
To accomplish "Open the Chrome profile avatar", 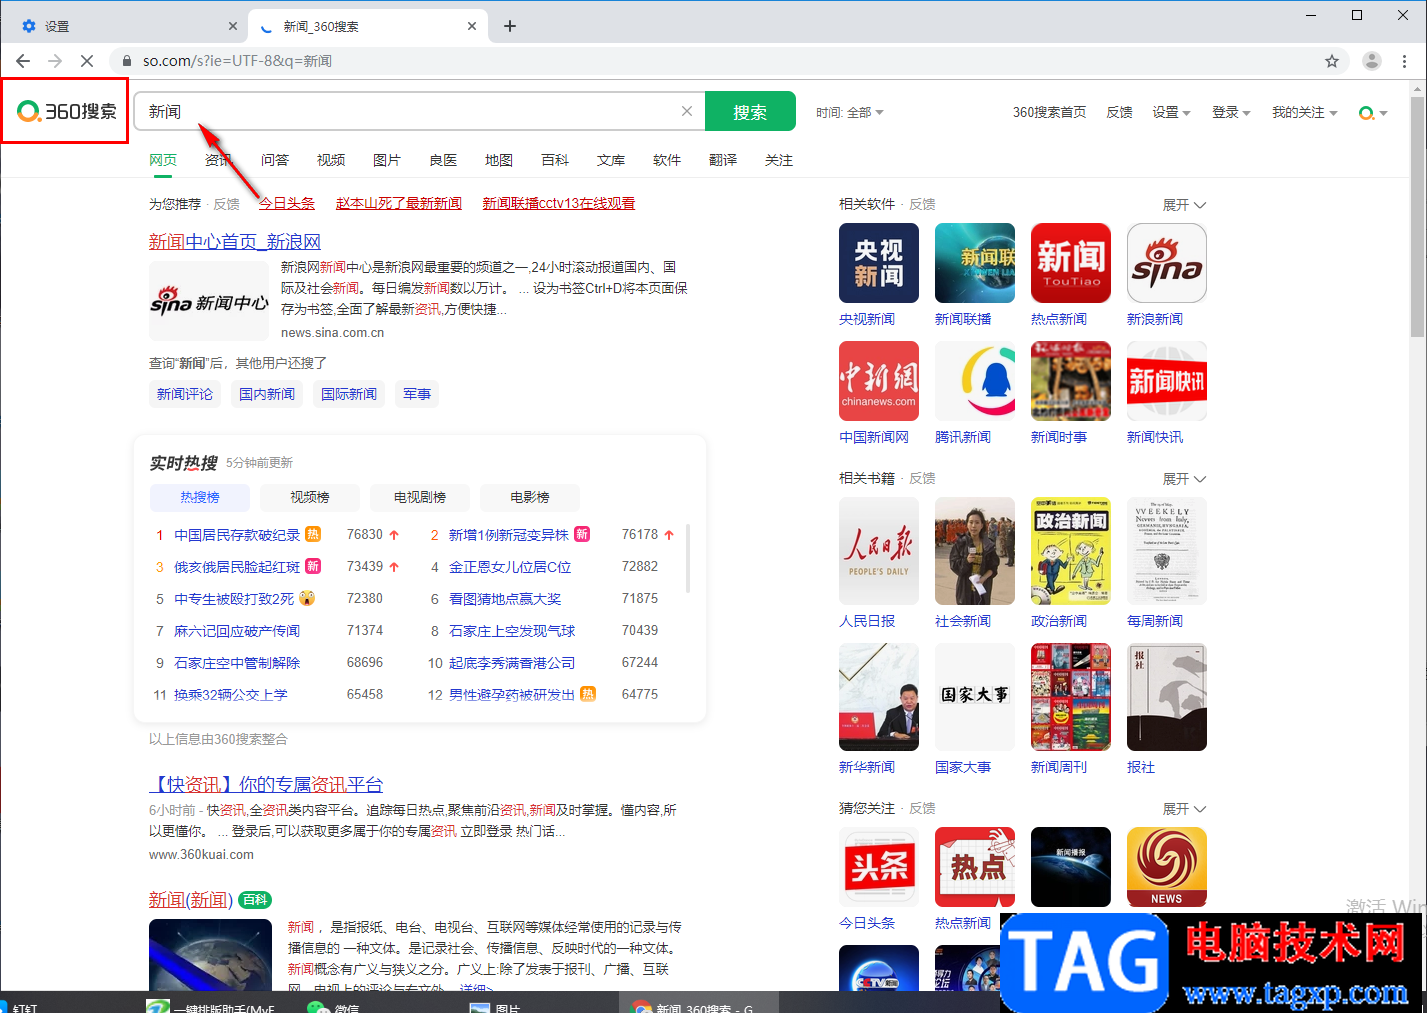I will tap(1372, 61).
